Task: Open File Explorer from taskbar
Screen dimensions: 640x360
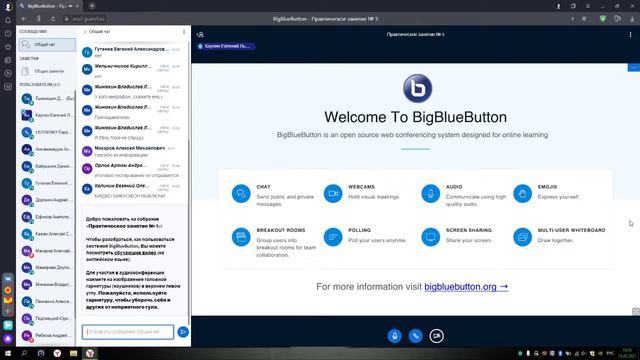Action: (x=73, y=353)
